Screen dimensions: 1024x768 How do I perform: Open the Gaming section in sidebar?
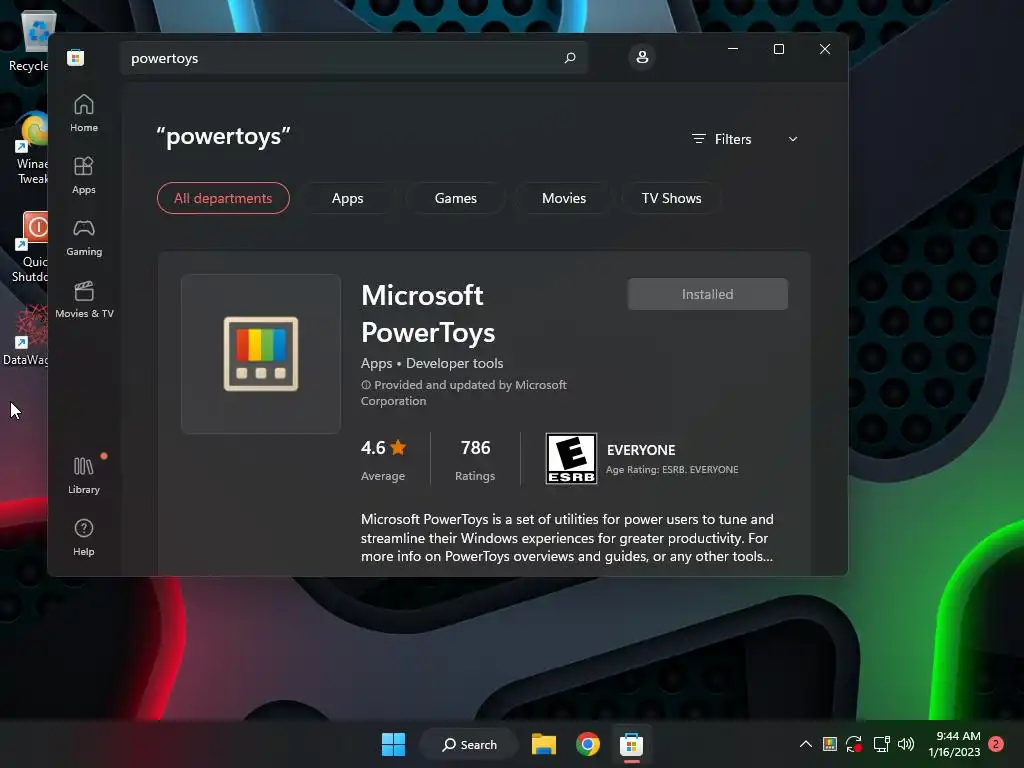coord(84,238)
